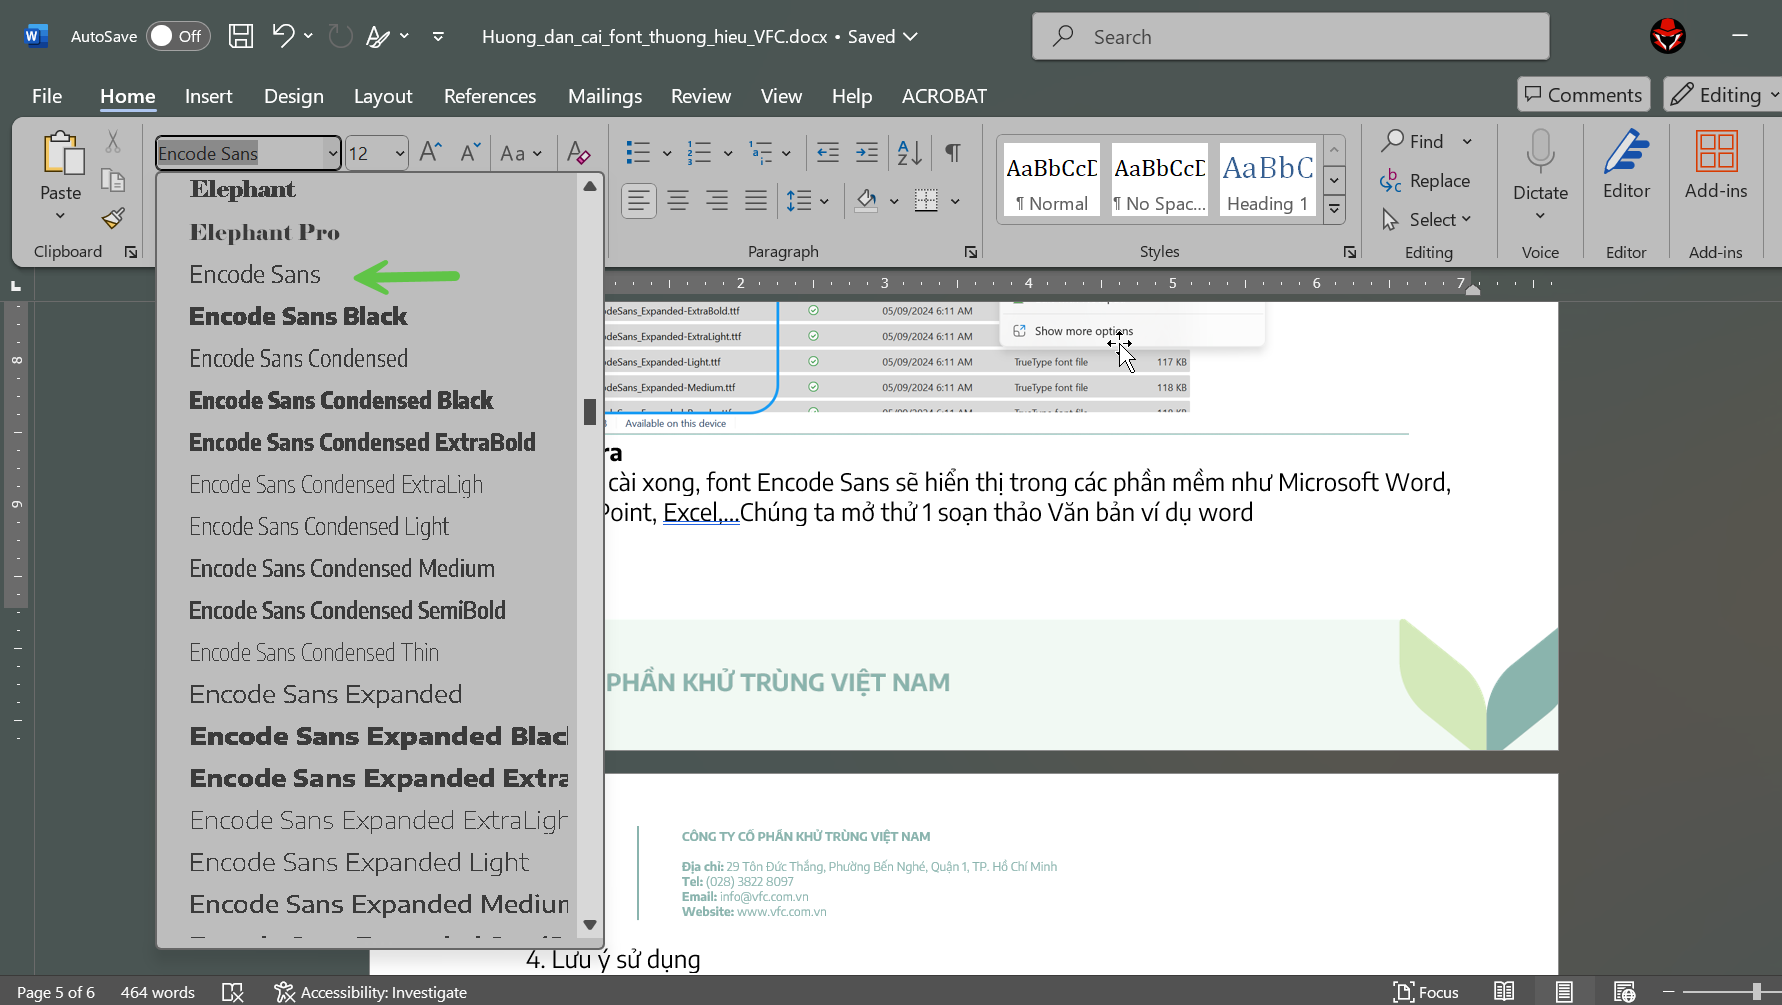Viewport: 1782px width, 1005px height.
Task: Open the Shading color dropdown arrow
Action: [894, 201]
